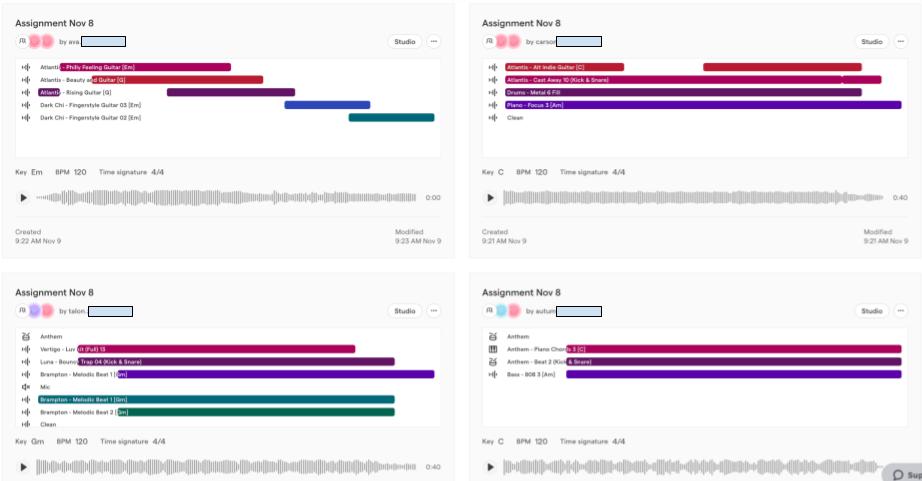Viewport: 922px width, 481px height.
Task: Click audio track icon for Alt Indie Guitar
Action: click(493, 67)
